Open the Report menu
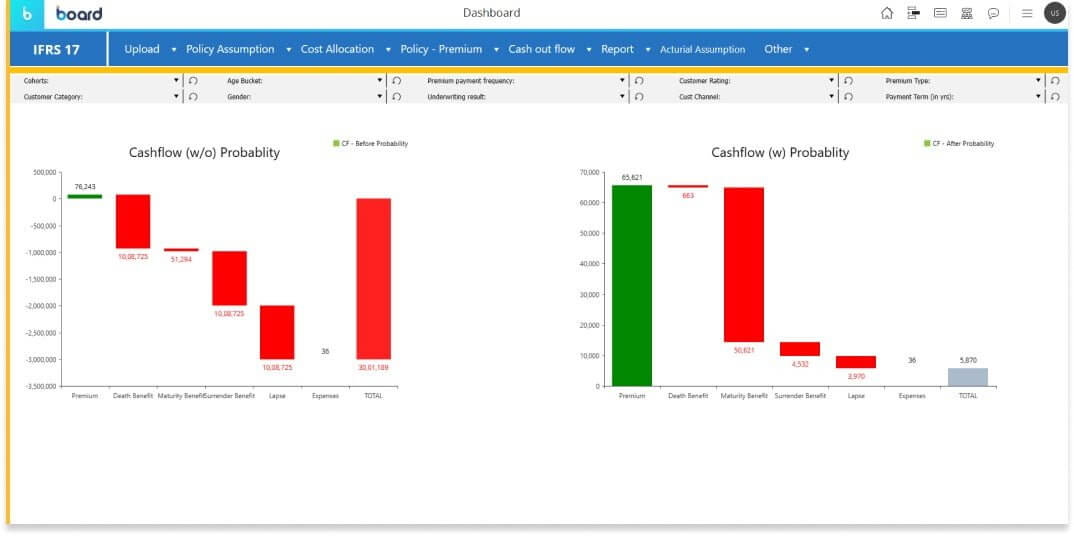This screenshot has height=536, width=1074. [x=617, y=49]
